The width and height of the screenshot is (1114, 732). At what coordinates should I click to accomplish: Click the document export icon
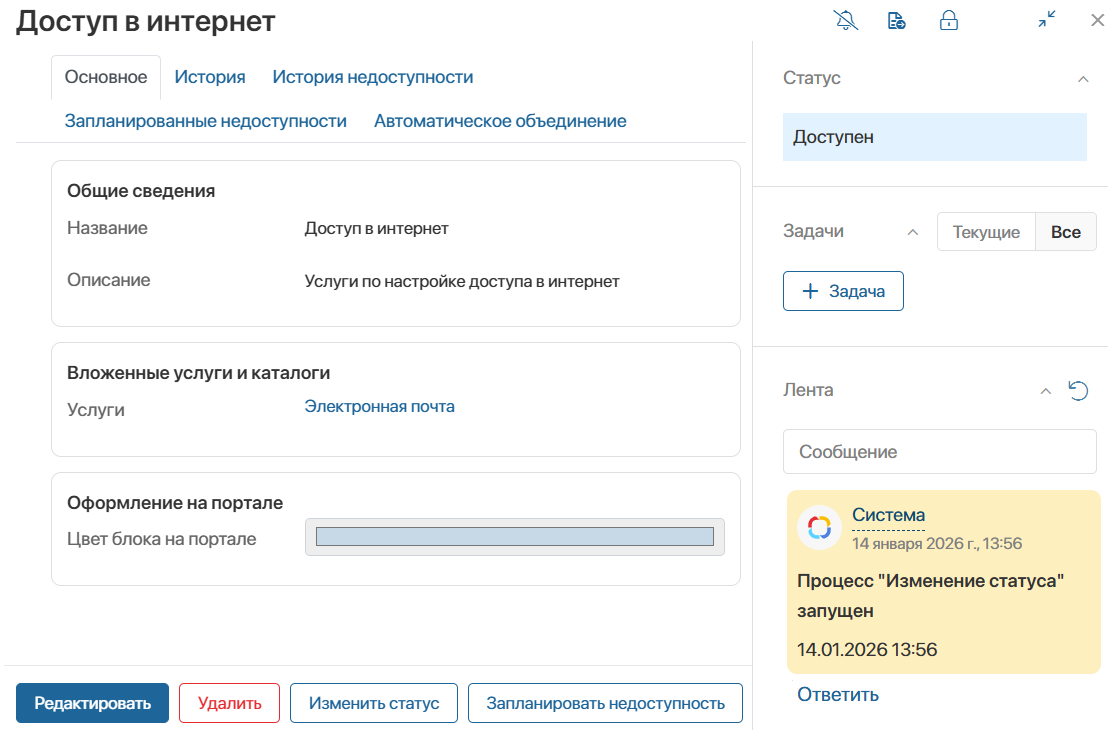(897, 21)
